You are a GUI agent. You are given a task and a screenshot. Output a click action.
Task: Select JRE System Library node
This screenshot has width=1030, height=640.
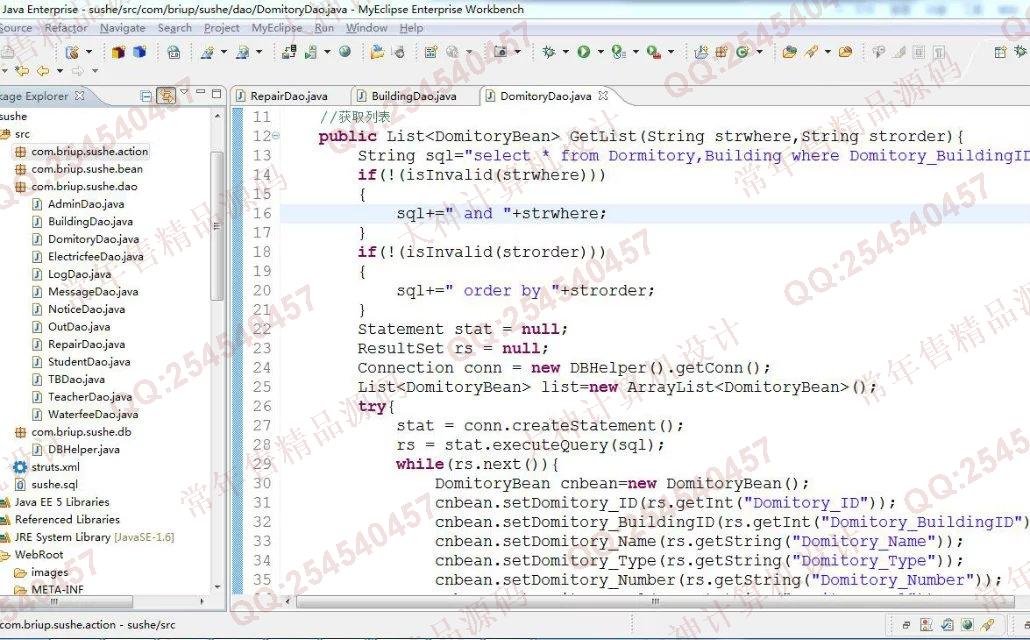[x=94, y=537]
